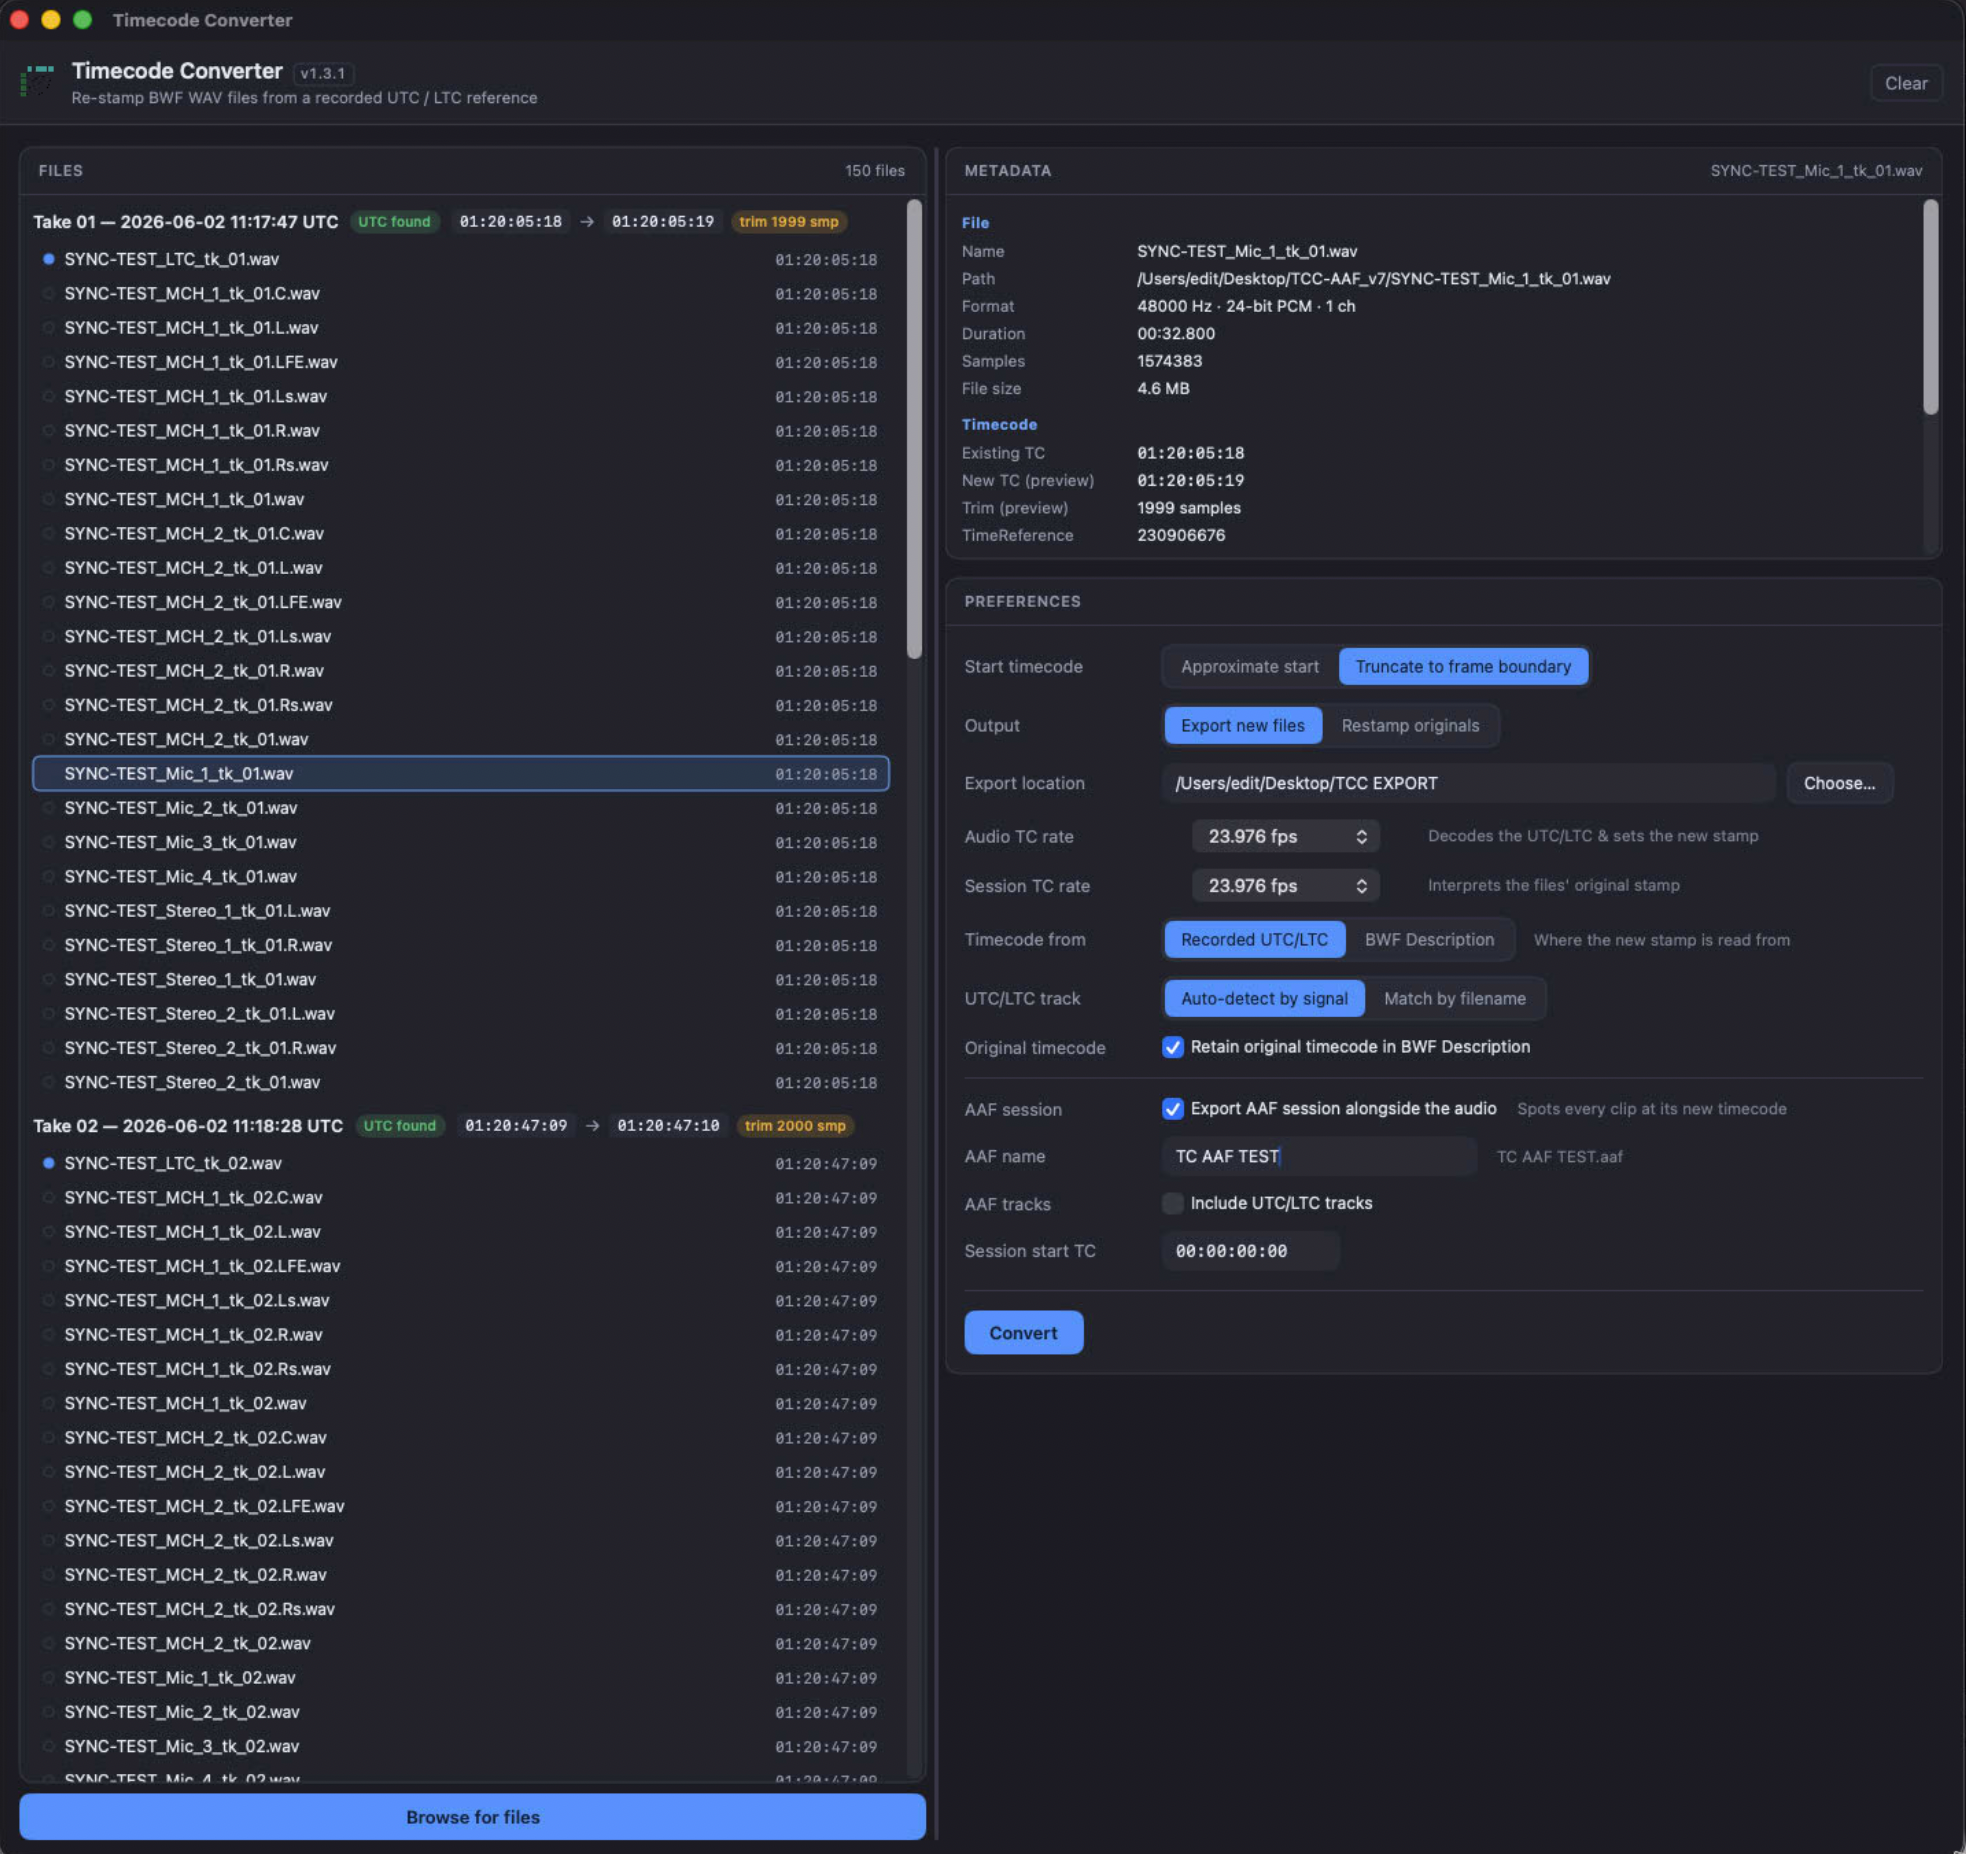Viewport: 1966px width, 1854px height.
Task: Enable Include UTC/LTC tracks checkbox
Action: click(x=1173, y=1204)
